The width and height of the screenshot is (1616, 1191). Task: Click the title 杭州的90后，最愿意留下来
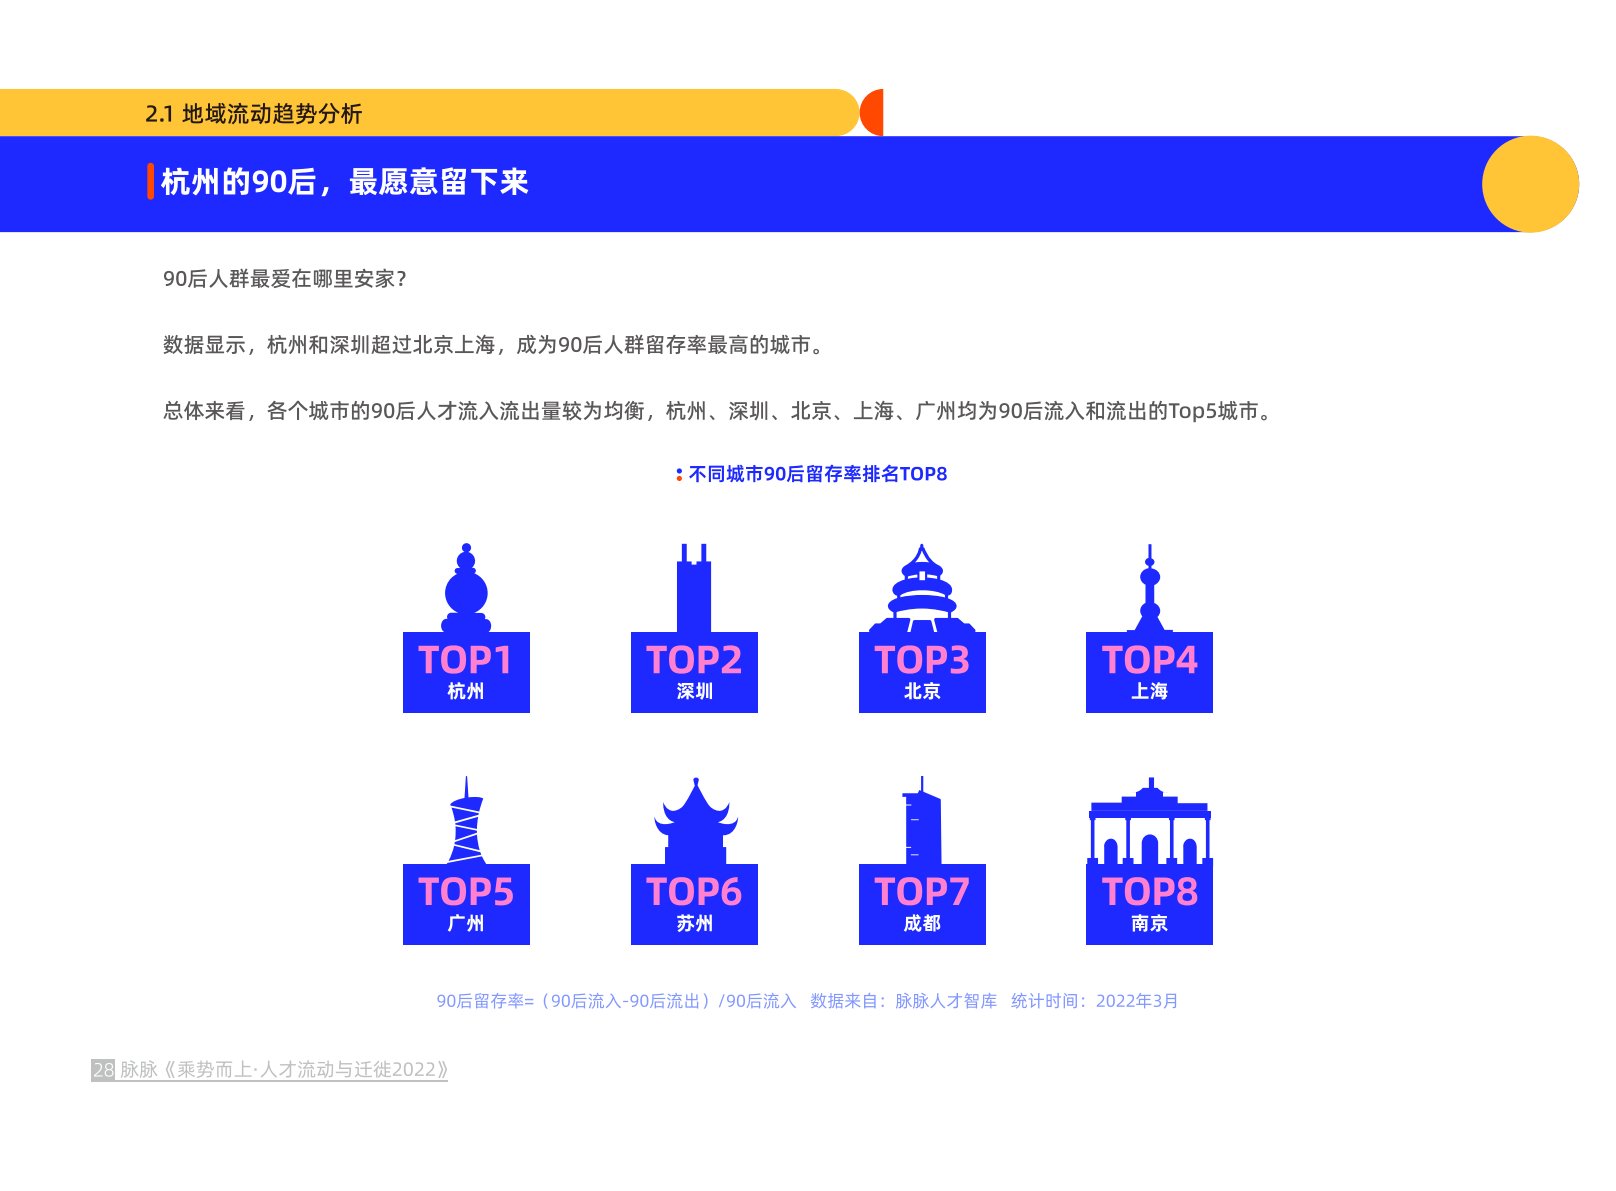[x=344, y=182]
